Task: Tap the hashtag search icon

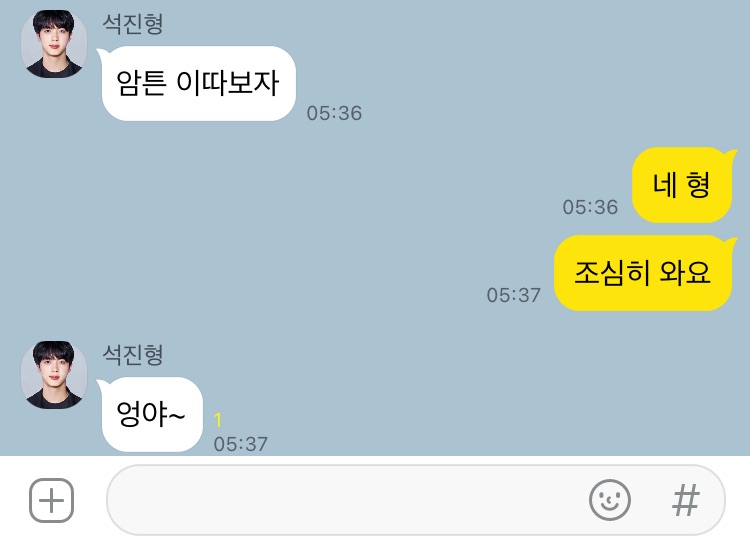Action: 686,500
